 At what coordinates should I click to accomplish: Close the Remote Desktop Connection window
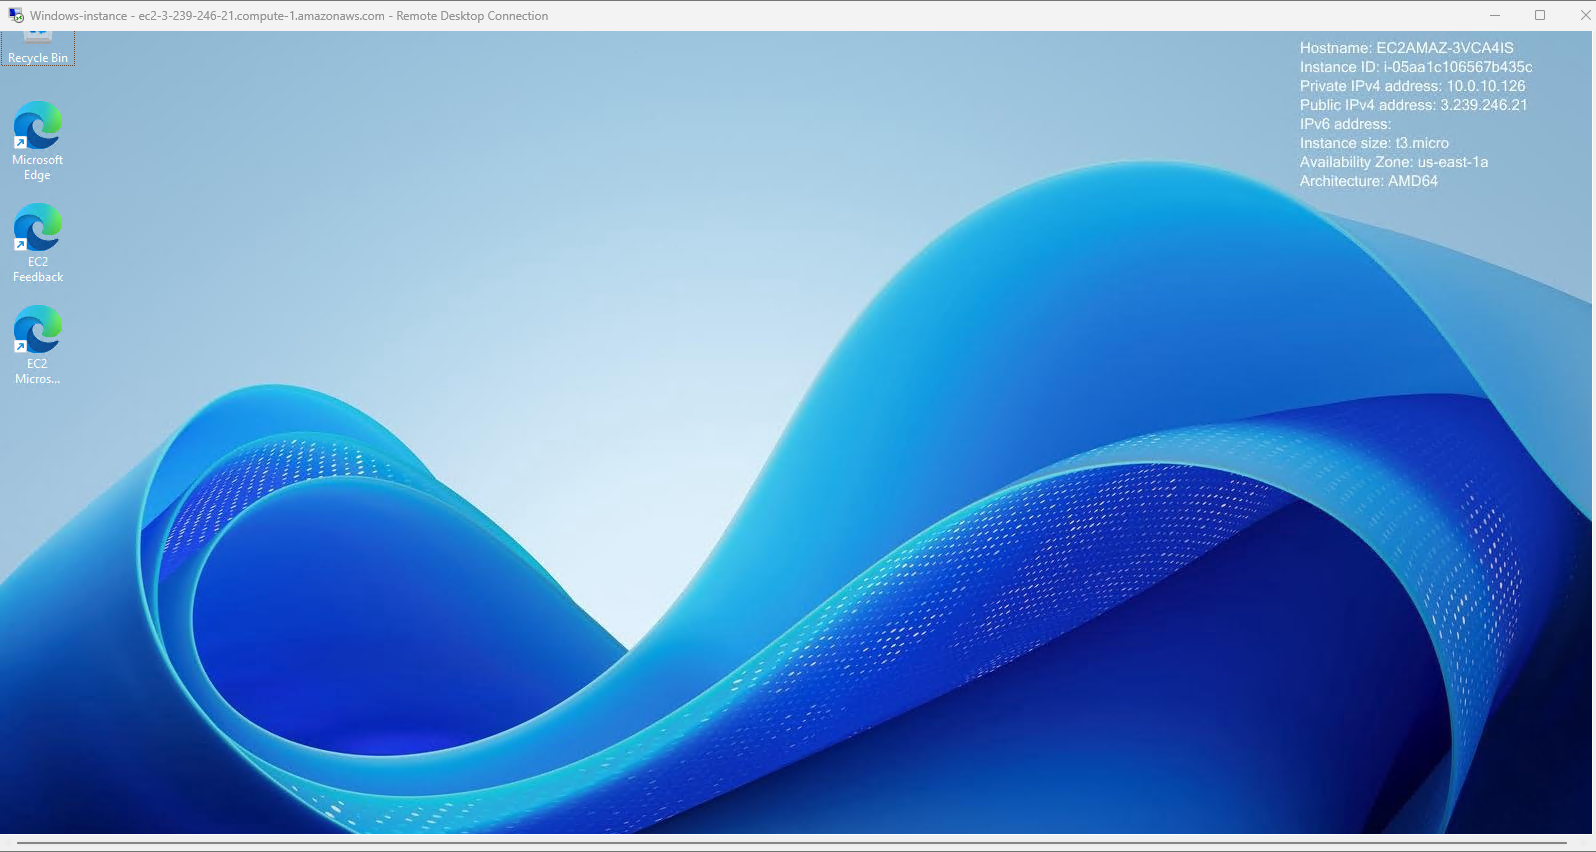(1583, 15)
